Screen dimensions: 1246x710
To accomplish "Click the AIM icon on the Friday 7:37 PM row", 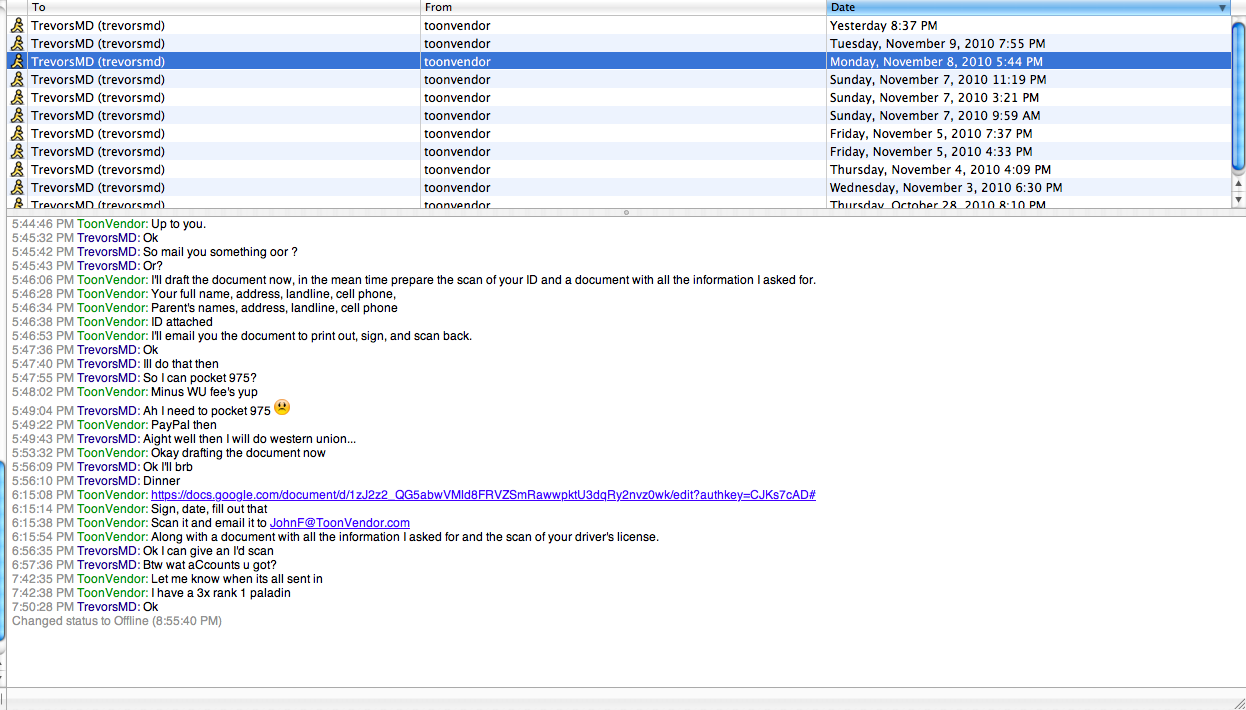I will (17, 133).
